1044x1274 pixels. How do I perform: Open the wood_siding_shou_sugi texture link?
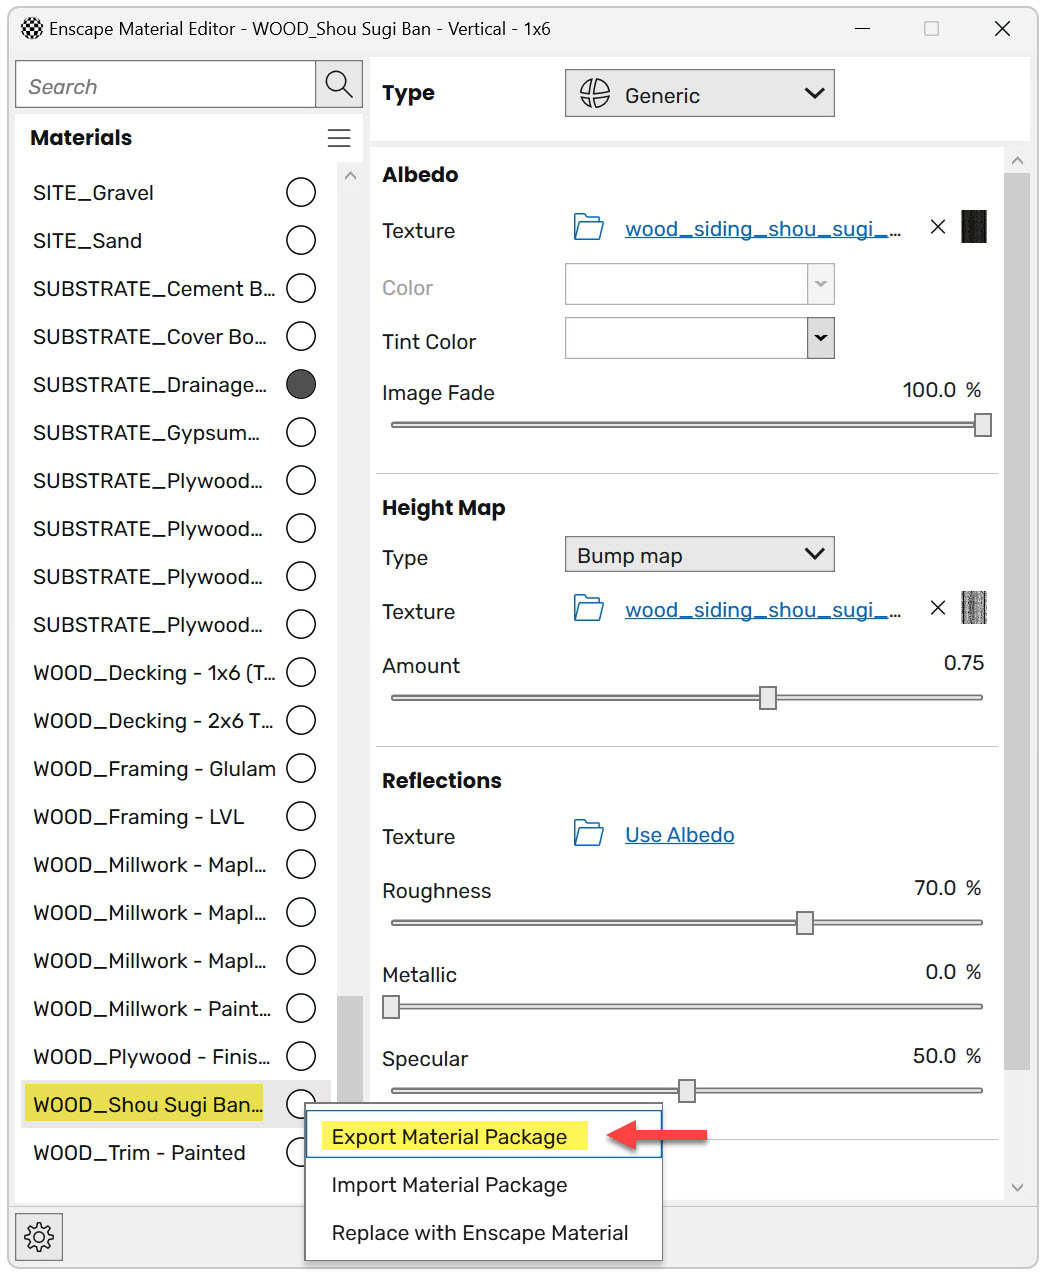763,228
